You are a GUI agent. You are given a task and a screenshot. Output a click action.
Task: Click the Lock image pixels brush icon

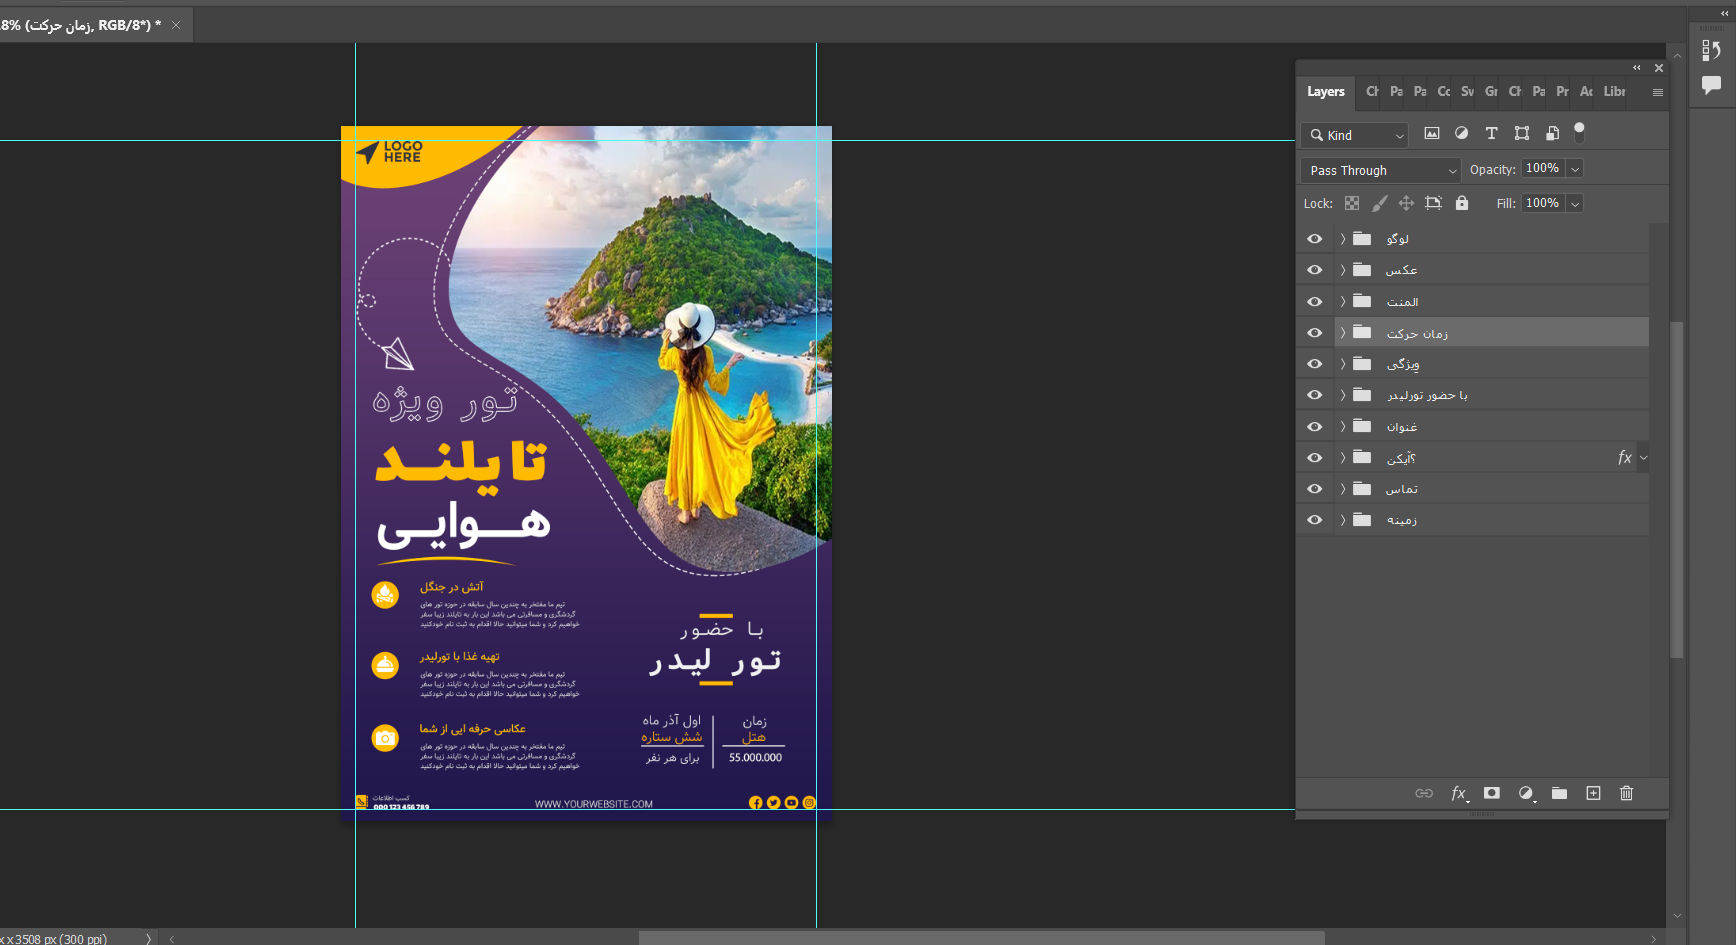pos(1379,203)
